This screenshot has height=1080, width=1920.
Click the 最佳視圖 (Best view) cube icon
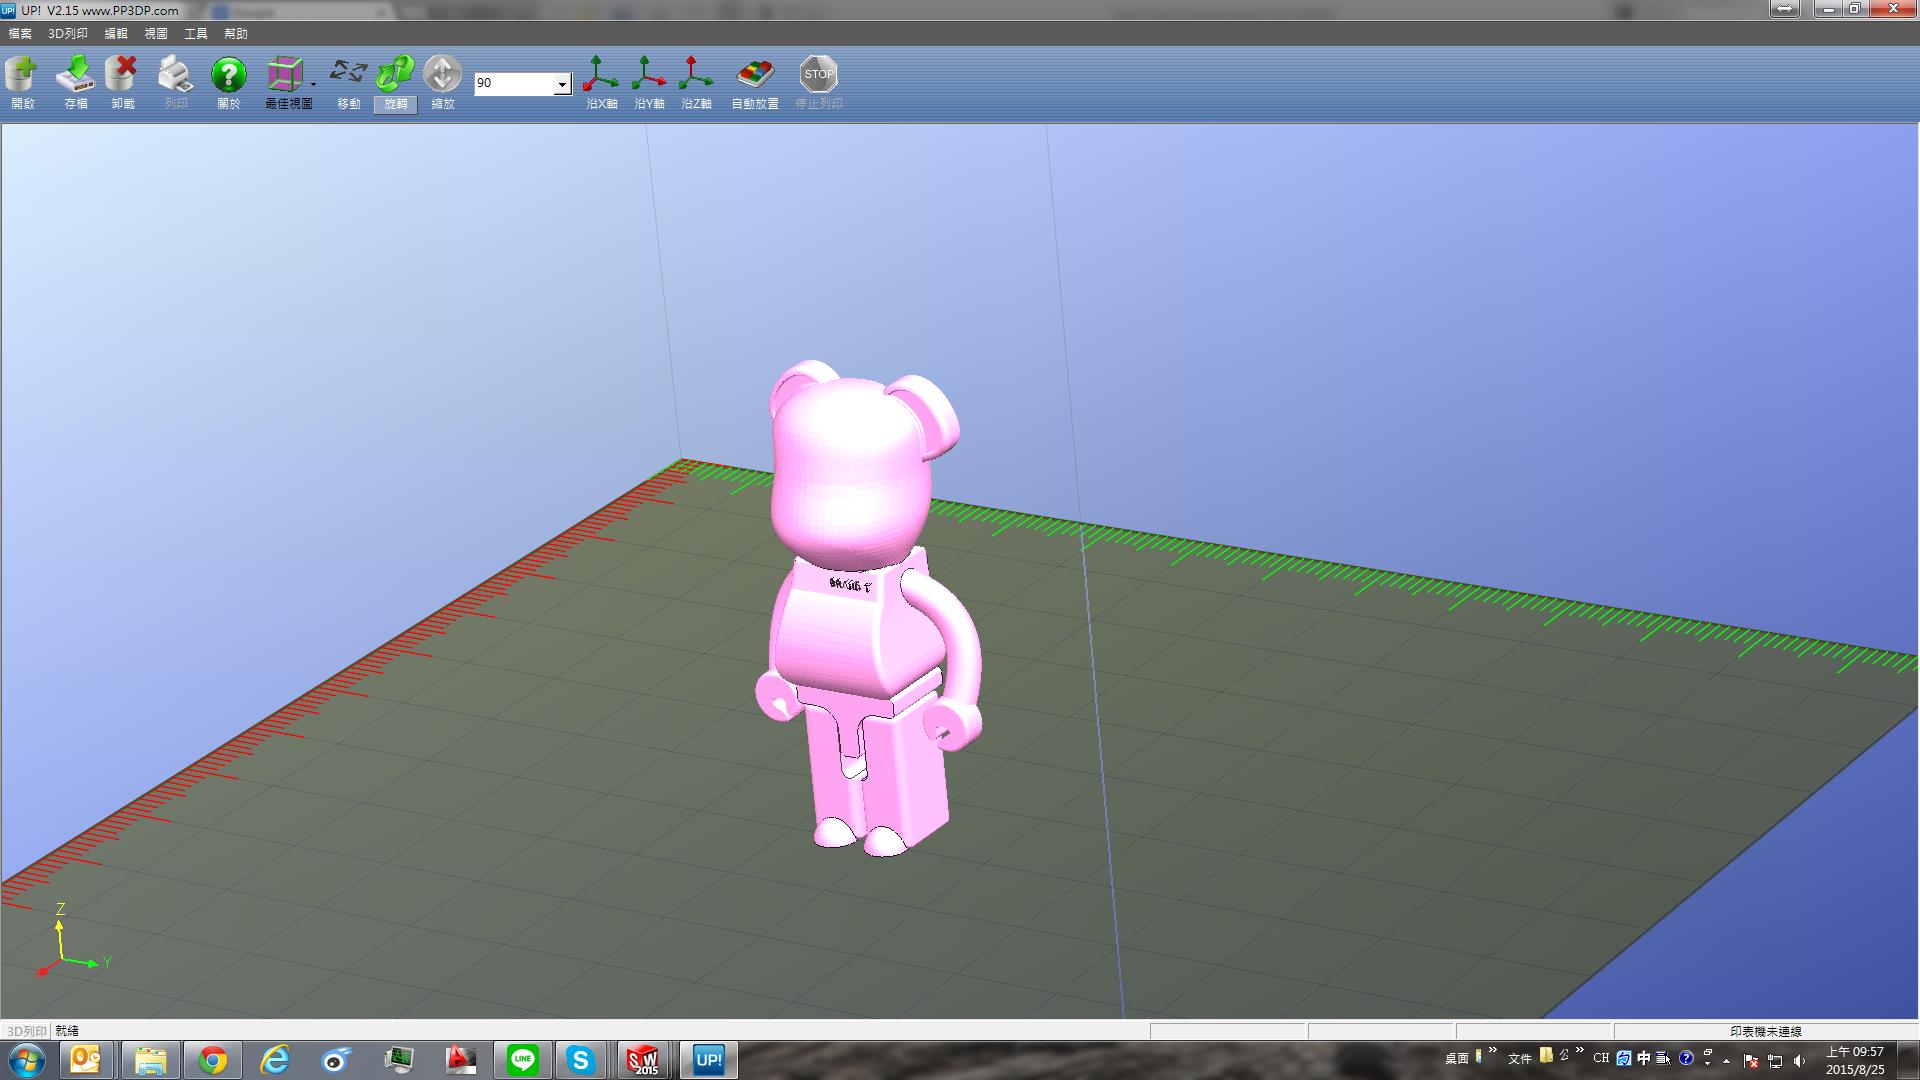[285, 75]
